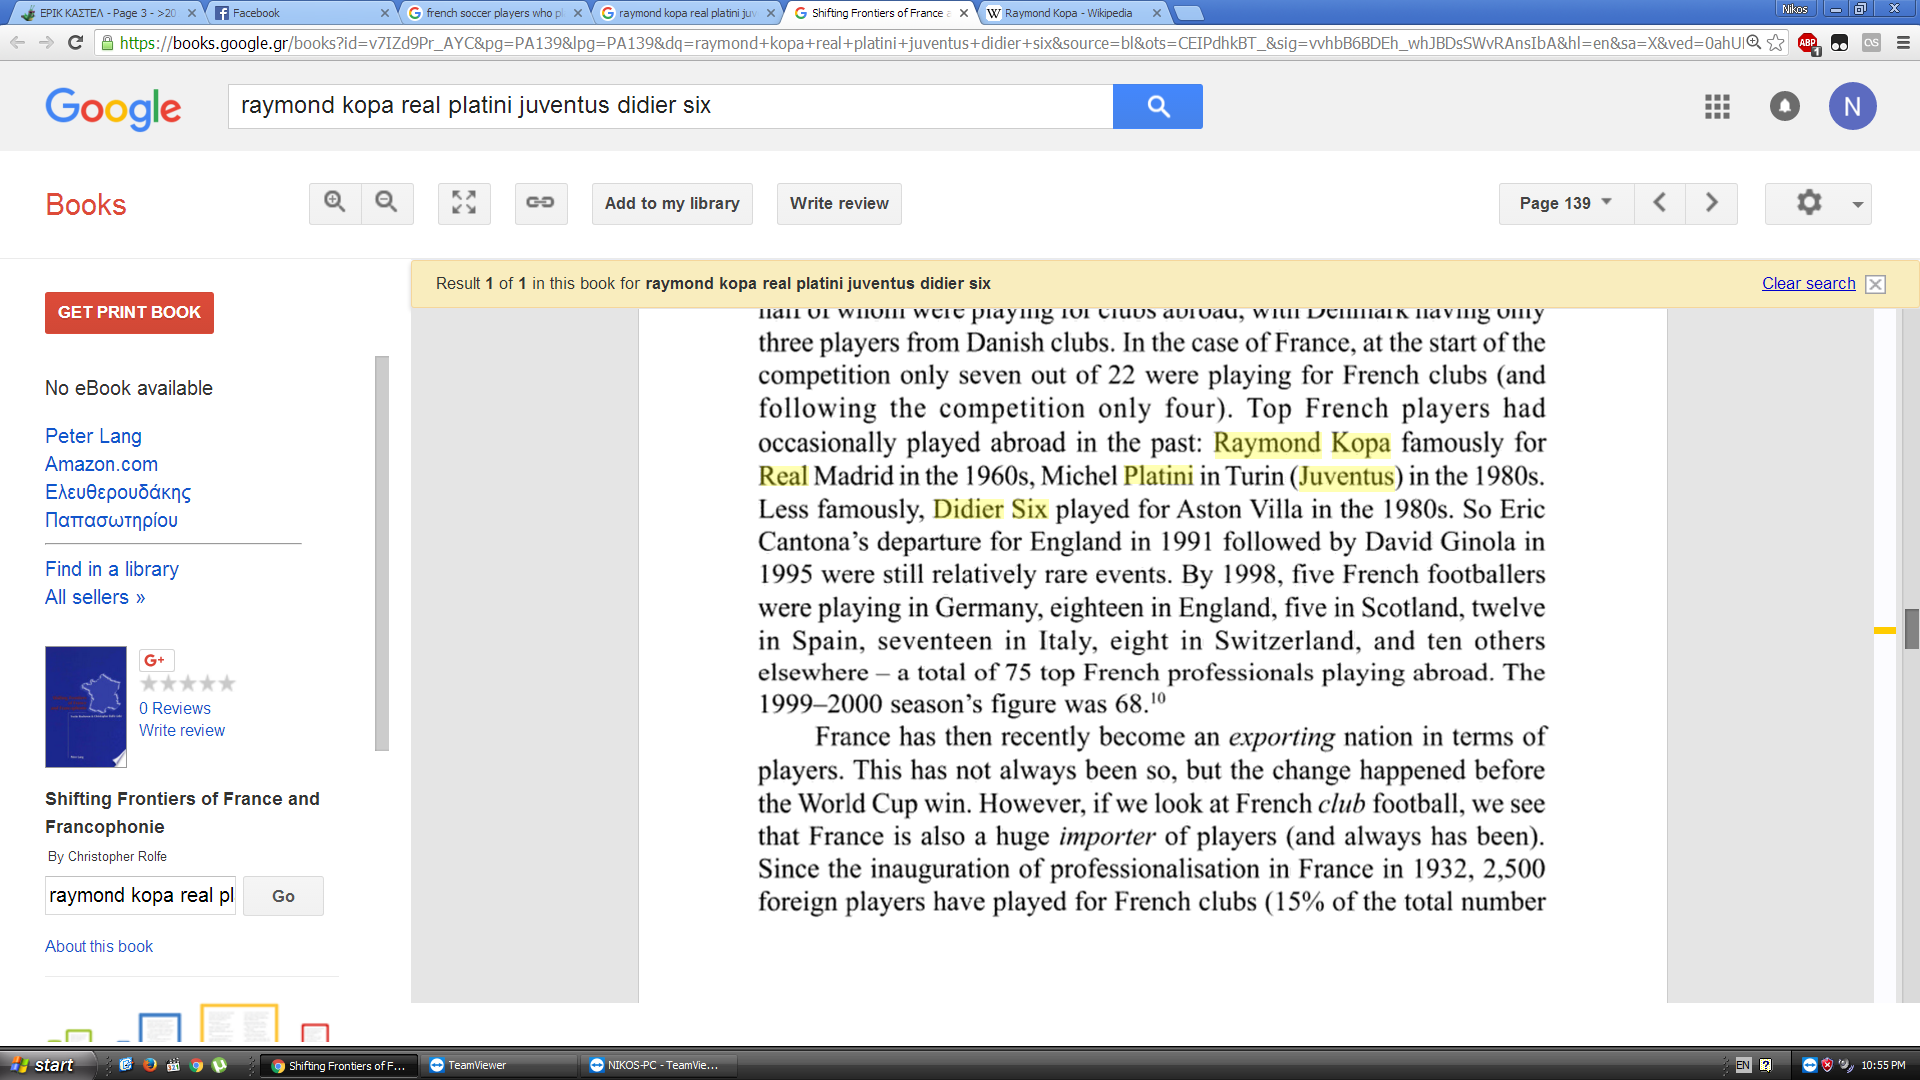Screen dimensions: 1920x1080
Task: Click the zoom out magnifier in Books toolbar
Action: 387,203
